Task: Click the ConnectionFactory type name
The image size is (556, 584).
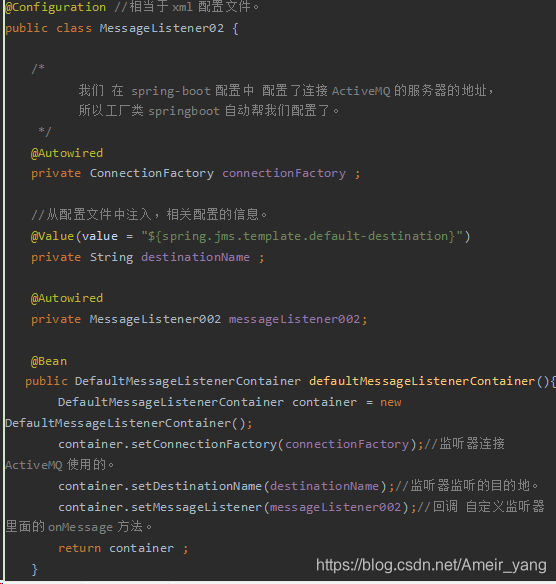Action: point(152,173)
